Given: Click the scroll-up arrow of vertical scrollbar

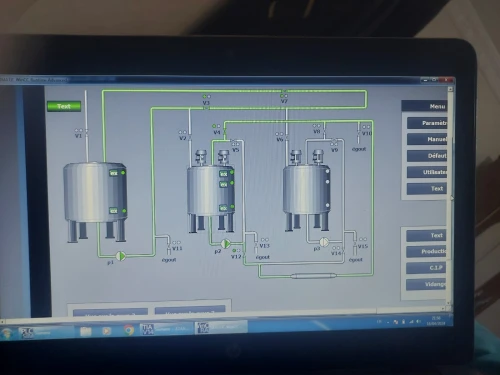Looking at the screenshot, I should pyautogui.click(x=450, y=89).
